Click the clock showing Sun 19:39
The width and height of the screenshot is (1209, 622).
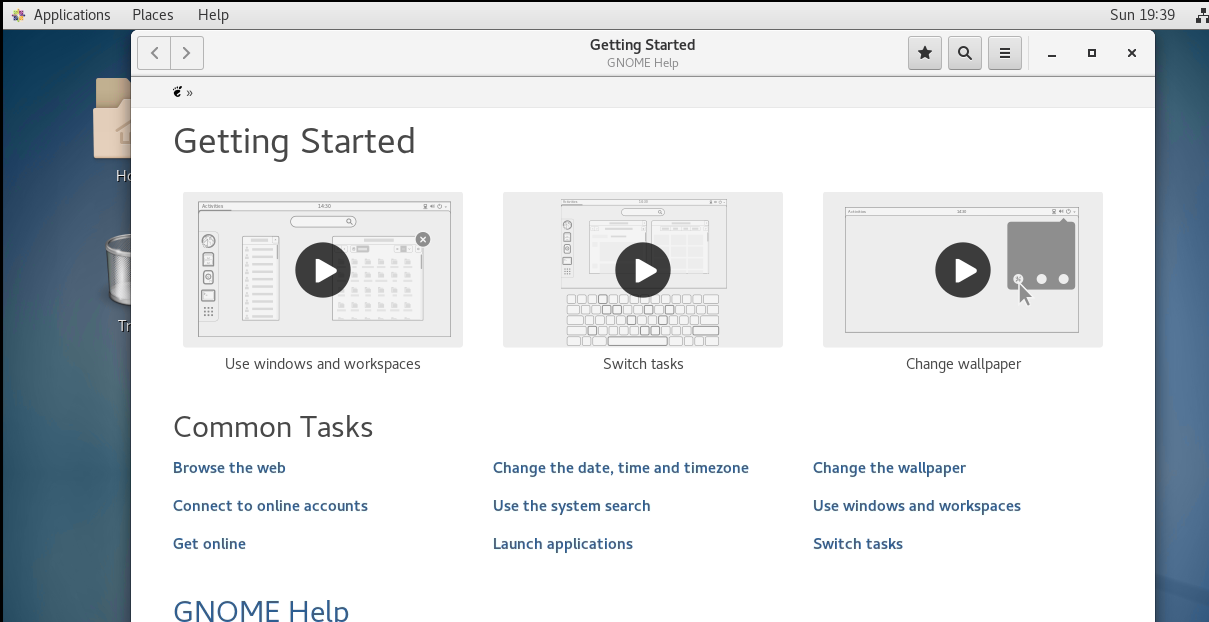click(1142, 15)
